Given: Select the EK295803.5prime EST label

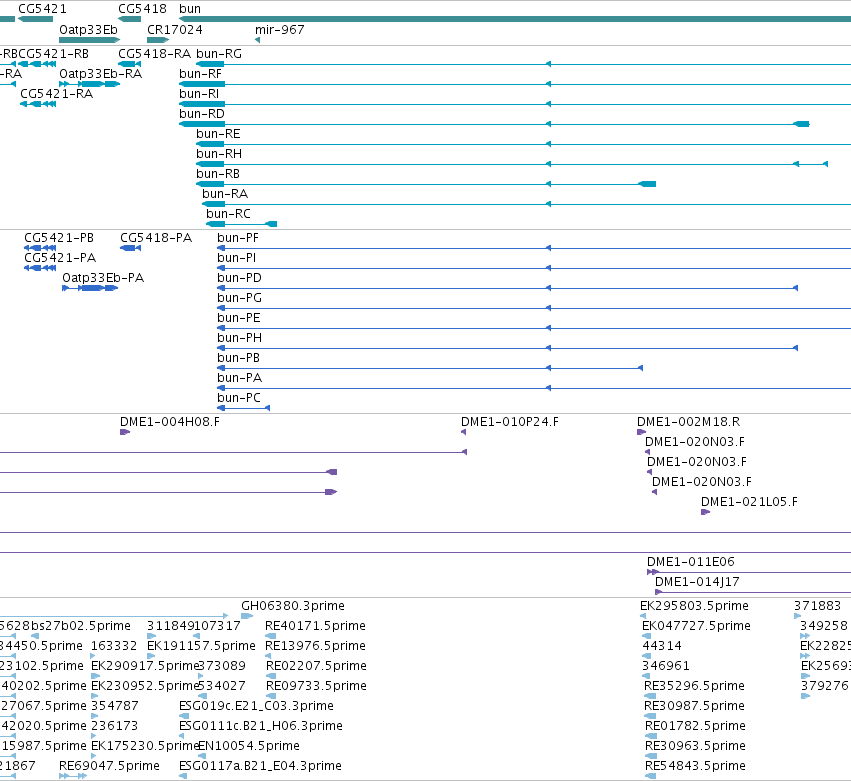Looking at the screenshot, I should coord(694,606).
